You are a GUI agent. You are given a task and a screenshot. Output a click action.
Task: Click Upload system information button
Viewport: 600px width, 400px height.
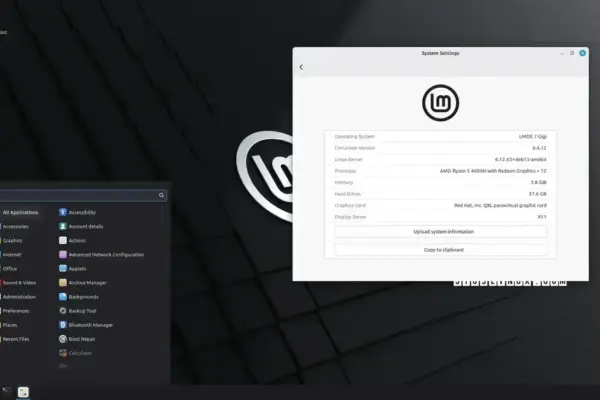click(440, 232)
